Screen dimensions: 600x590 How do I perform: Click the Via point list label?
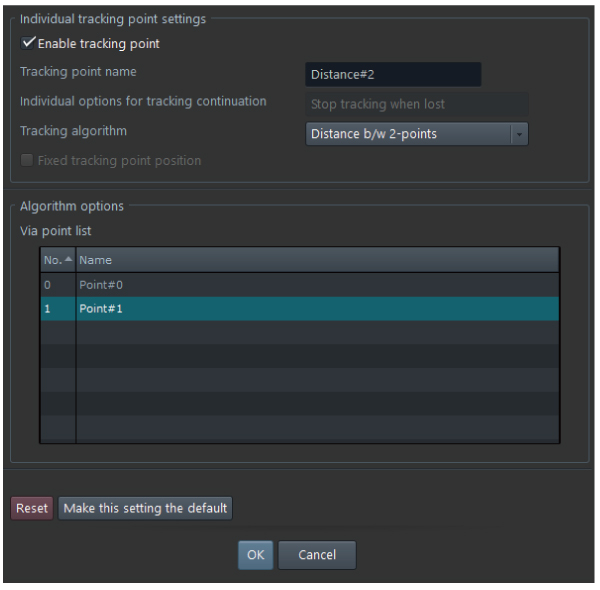click(56, 231)
